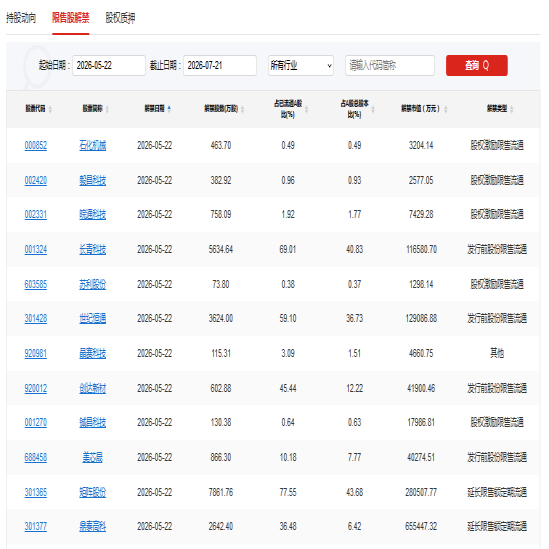Sort by 解禁股数(万股) arrow icon

(x=242, y=109)
